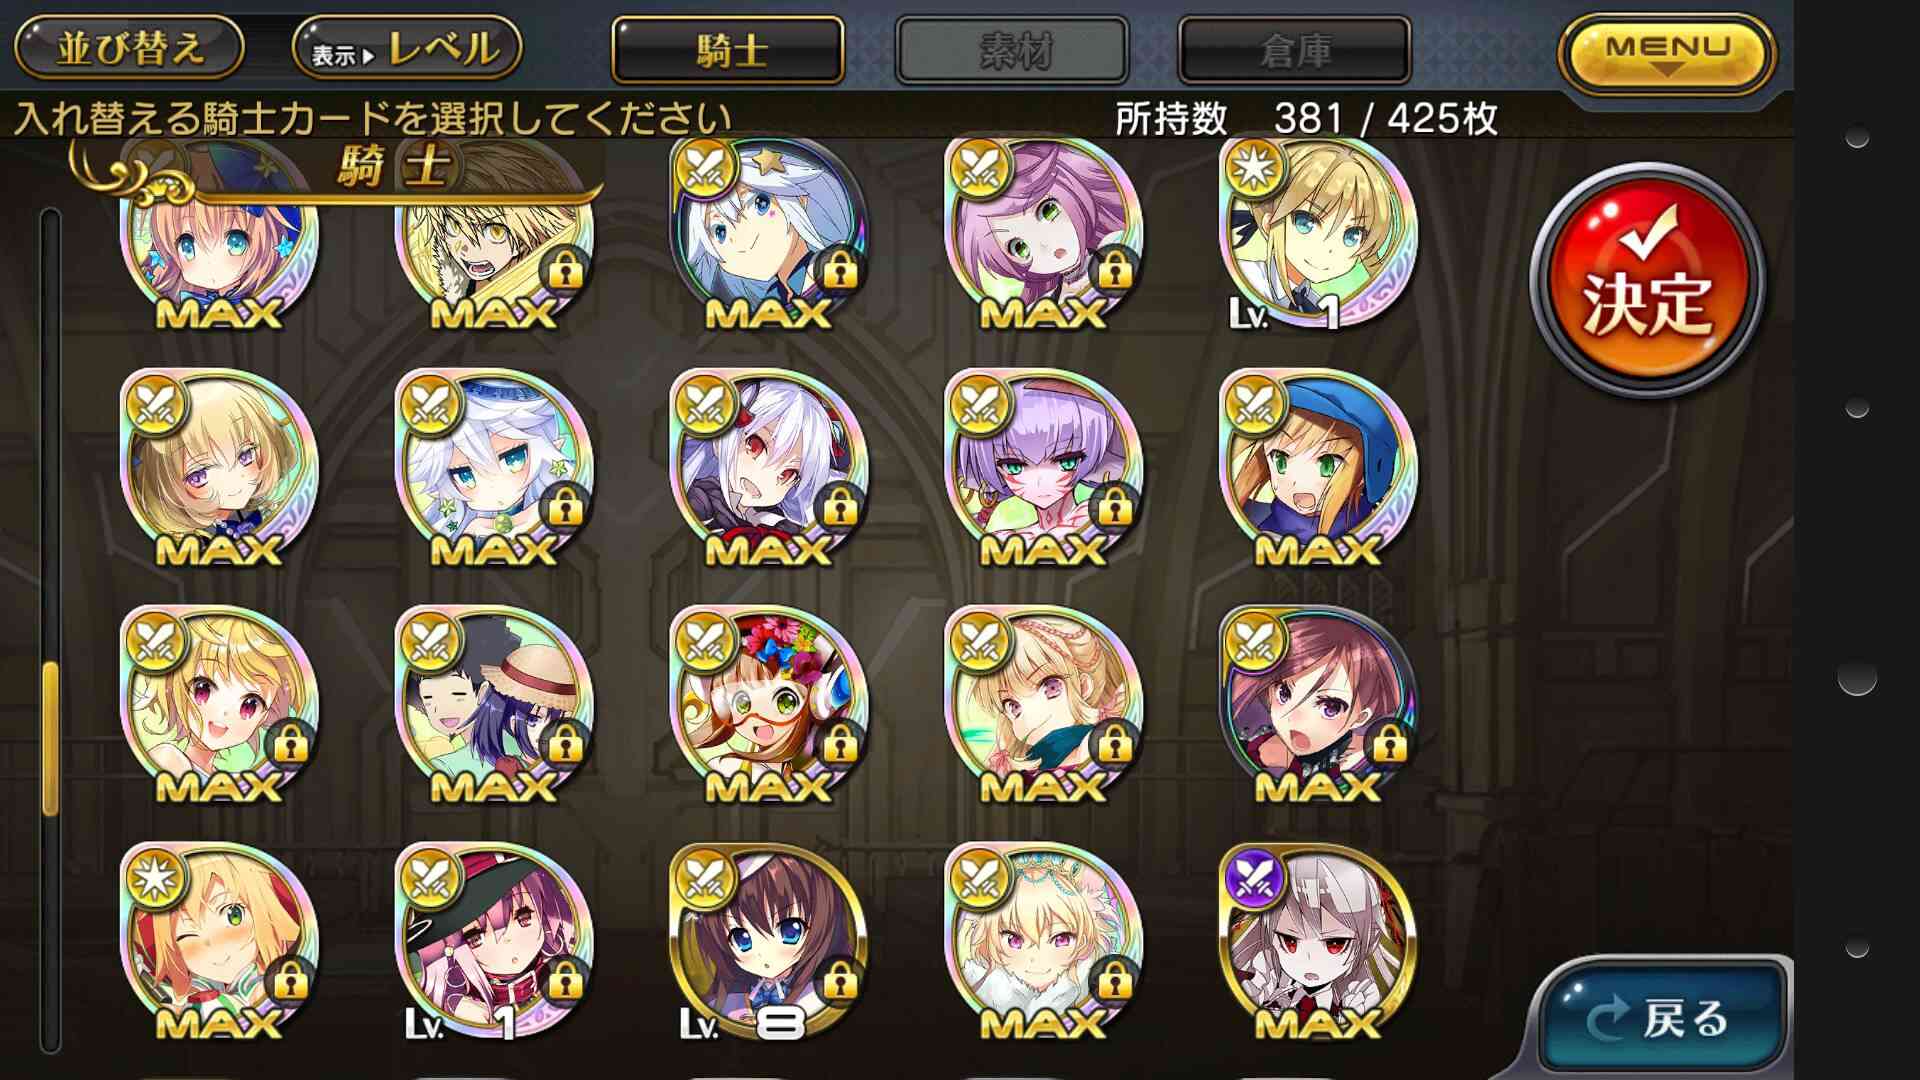Open the MENU dropdown
1920x1080 pixels.
pos(1666,52)
